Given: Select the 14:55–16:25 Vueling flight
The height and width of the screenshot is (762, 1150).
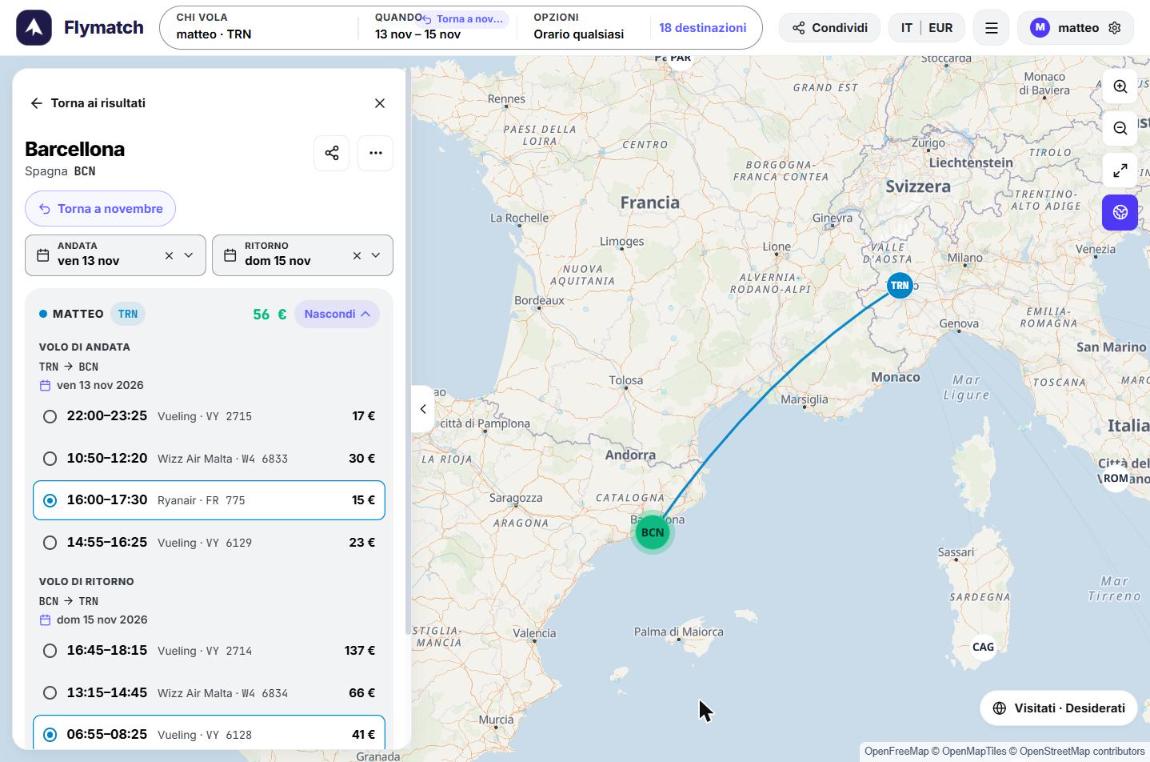Looking at the screenshot, I should (209, 543).
